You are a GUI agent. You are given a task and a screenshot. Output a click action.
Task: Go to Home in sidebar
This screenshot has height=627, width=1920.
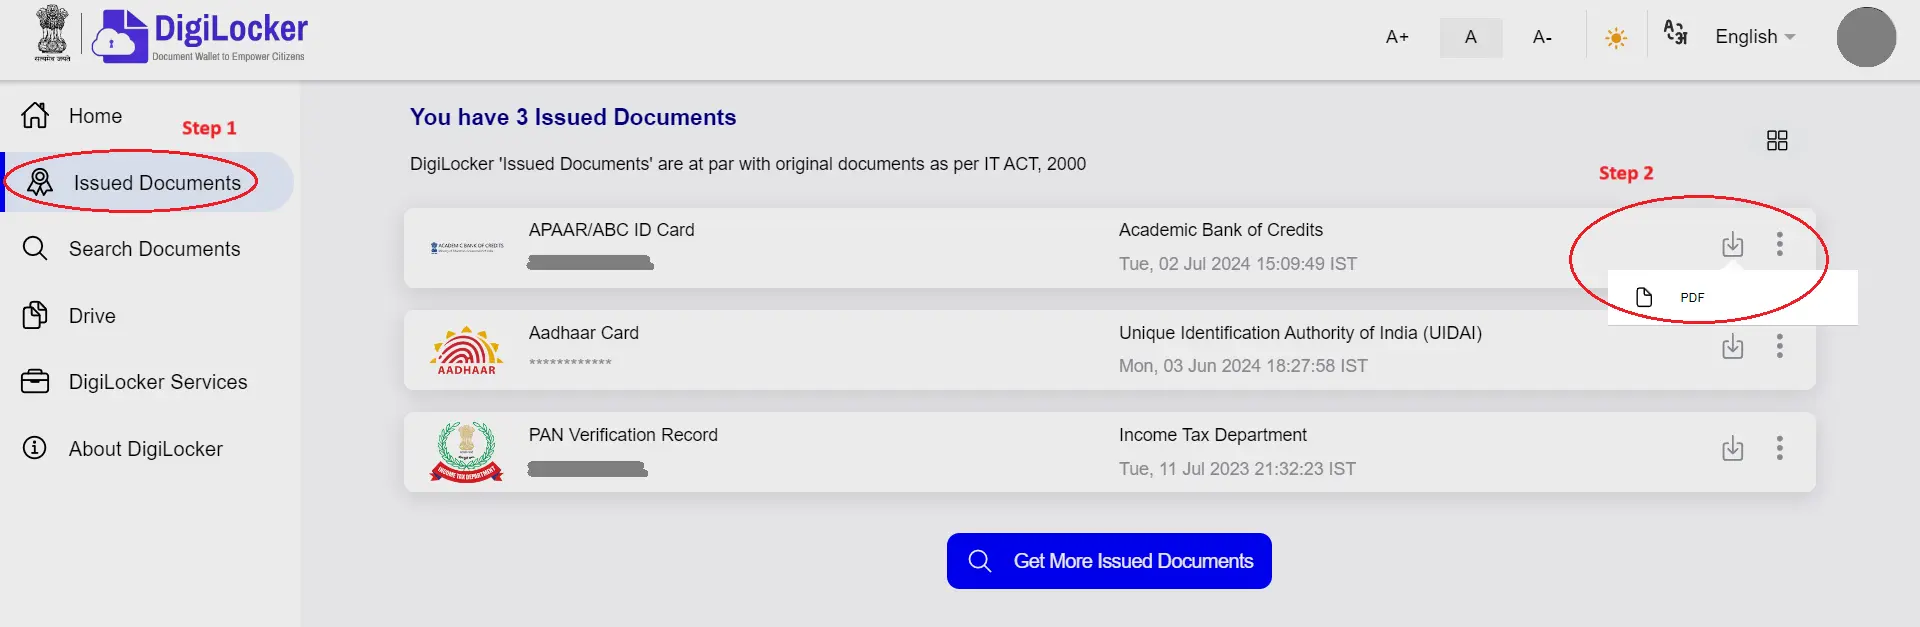point(95,116)
